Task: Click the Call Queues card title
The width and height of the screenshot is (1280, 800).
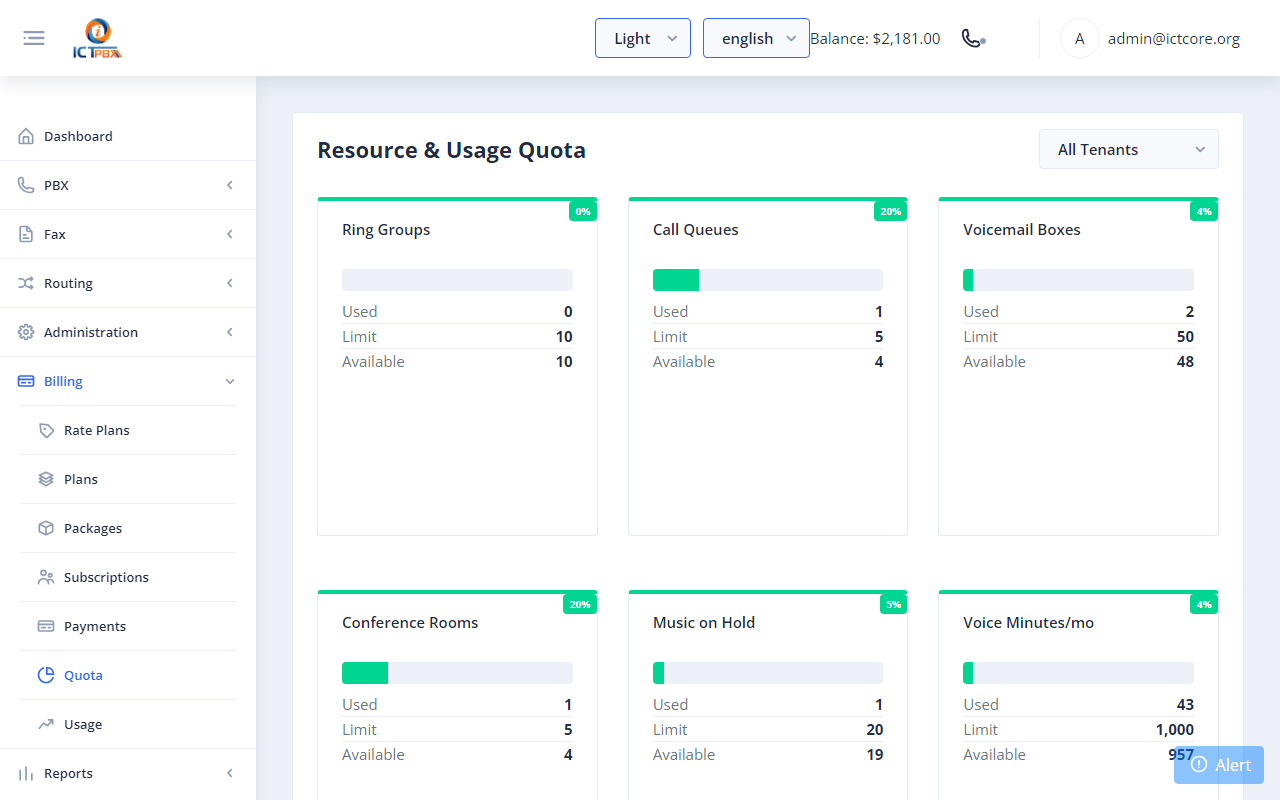Action: (696, 230)
